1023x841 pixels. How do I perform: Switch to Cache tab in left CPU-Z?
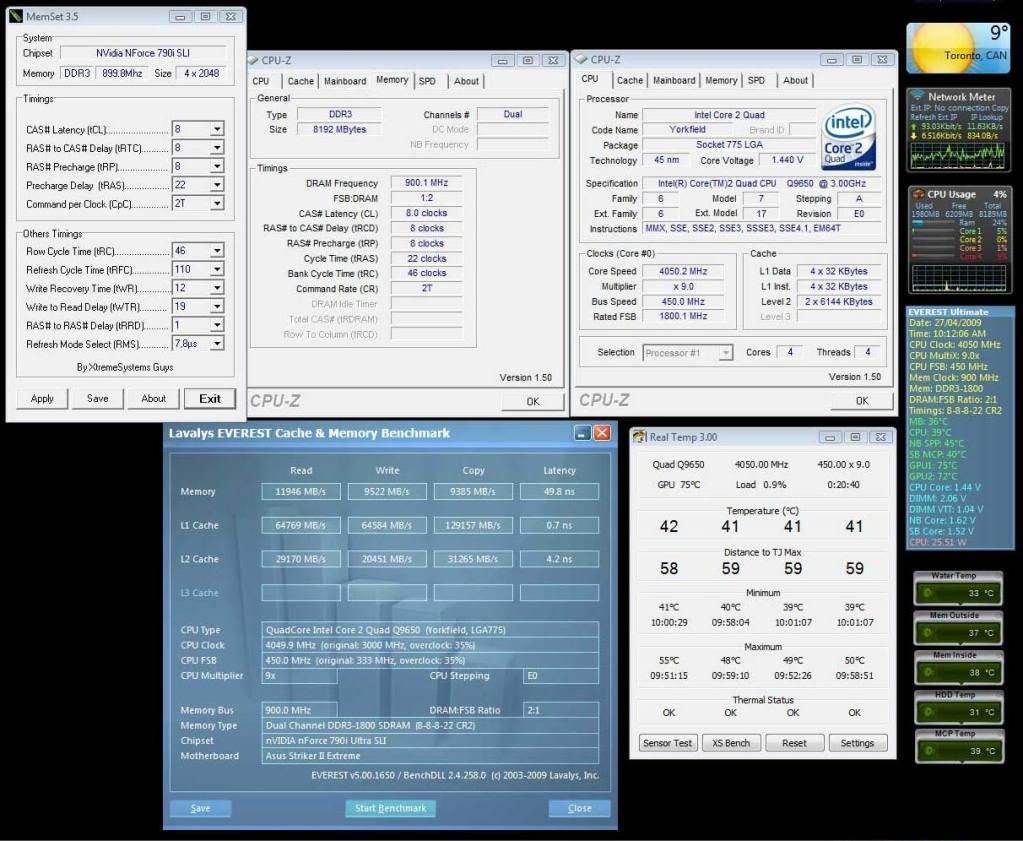click(x=301, y=81)
